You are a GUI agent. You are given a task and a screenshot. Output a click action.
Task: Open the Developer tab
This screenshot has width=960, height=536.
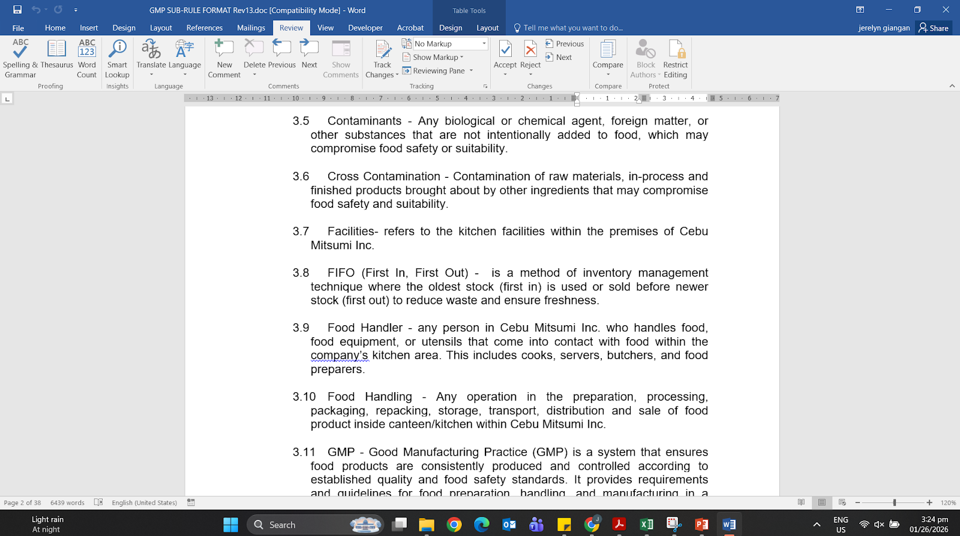pos(366,28)
